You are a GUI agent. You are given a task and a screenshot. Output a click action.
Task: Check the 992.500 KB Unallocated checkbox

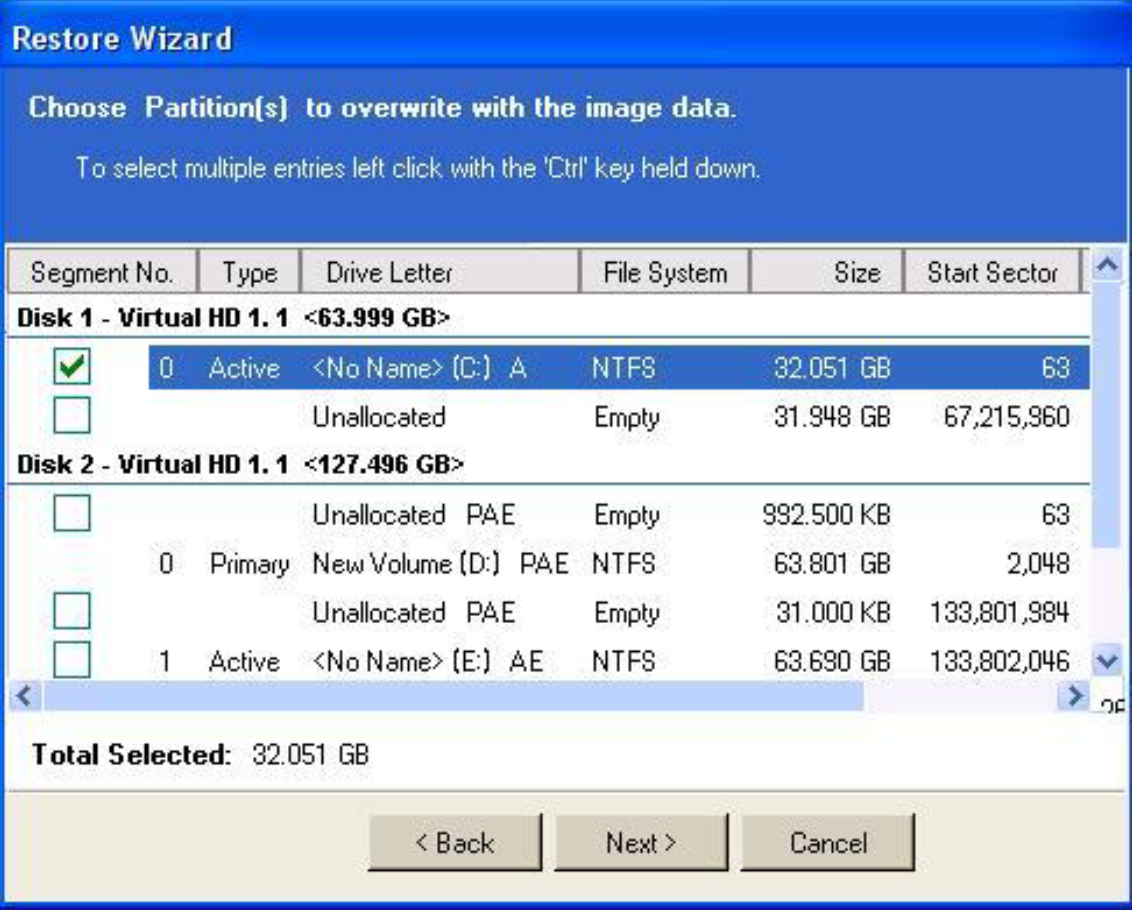pyautogui.click(x=72, y=514)
